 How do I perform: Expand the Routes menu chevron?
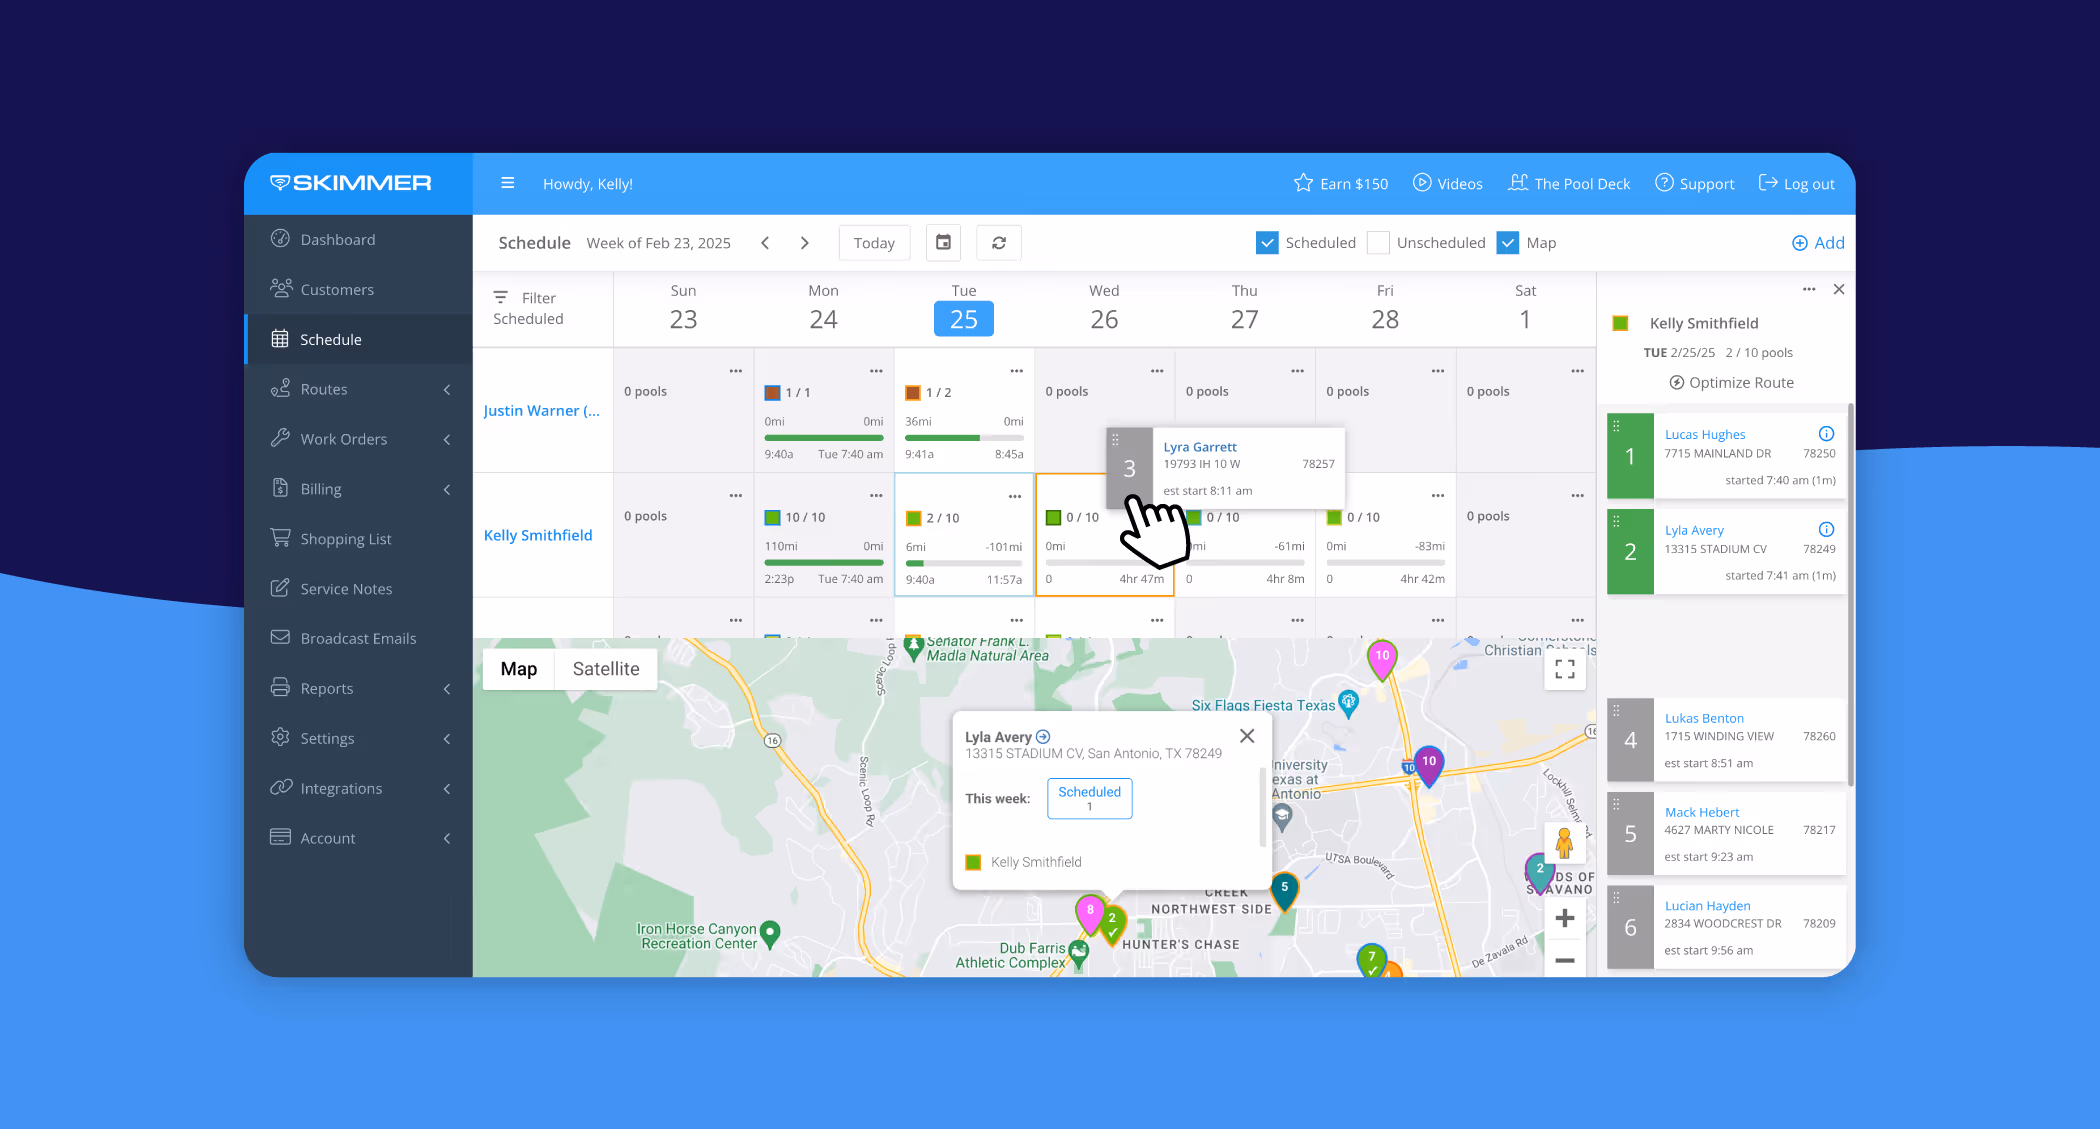click(x=447, y=389)
